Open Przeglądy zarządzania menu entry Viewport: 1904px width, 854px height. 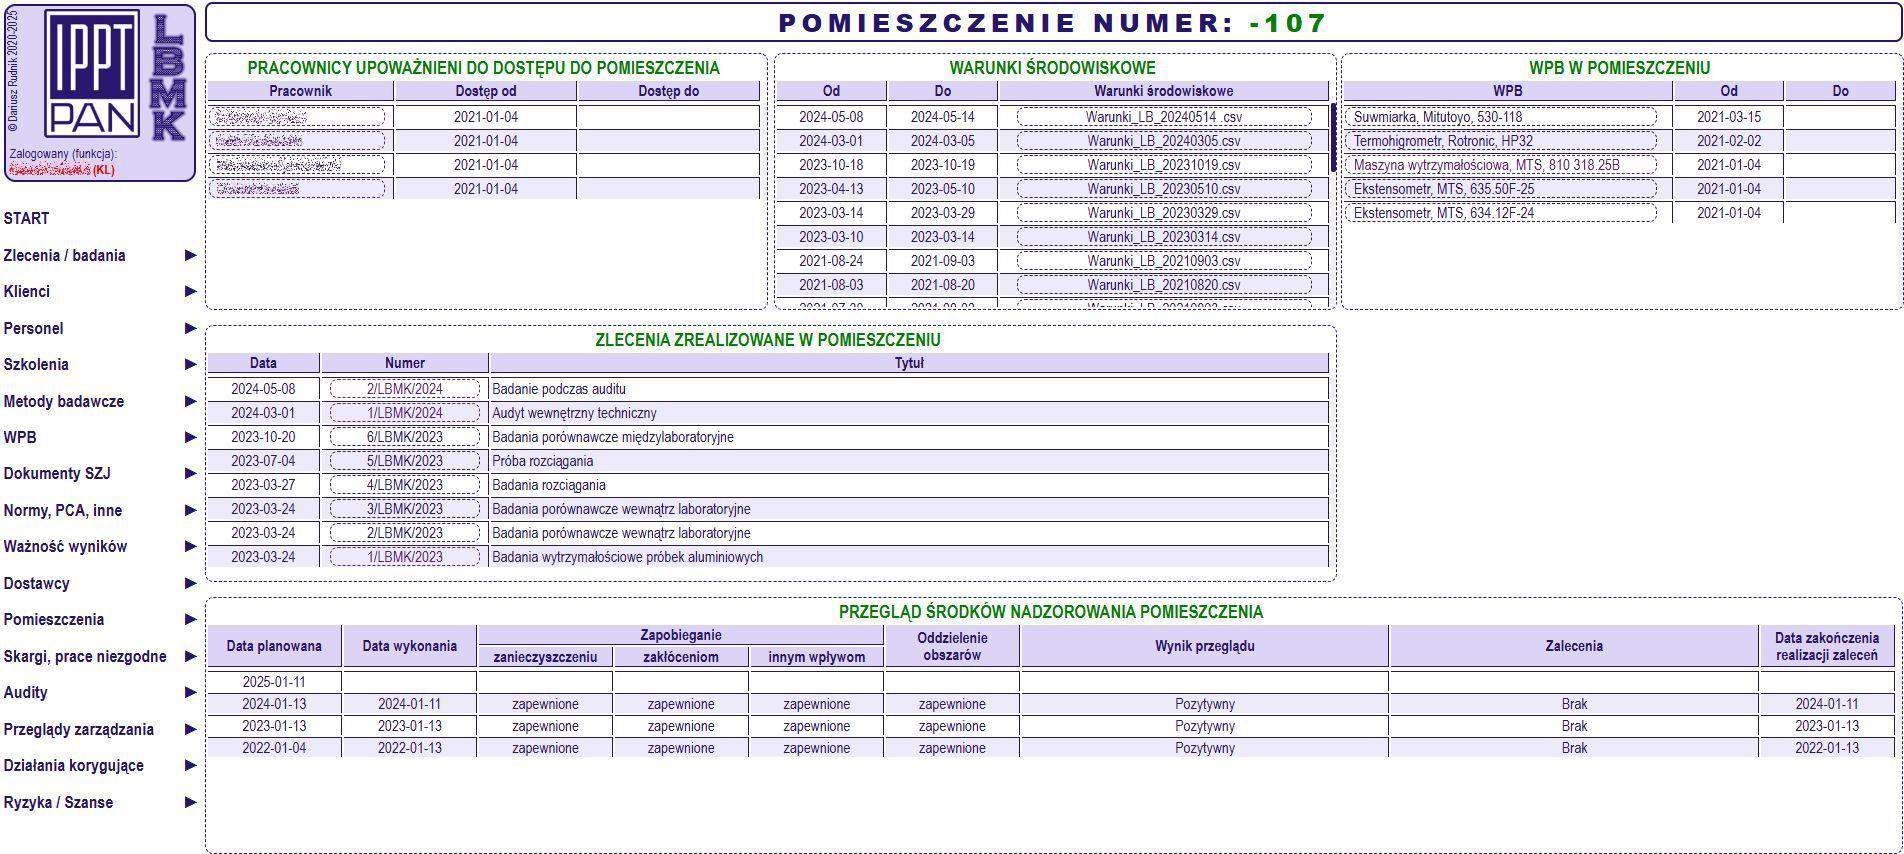[x=79, y=729]
